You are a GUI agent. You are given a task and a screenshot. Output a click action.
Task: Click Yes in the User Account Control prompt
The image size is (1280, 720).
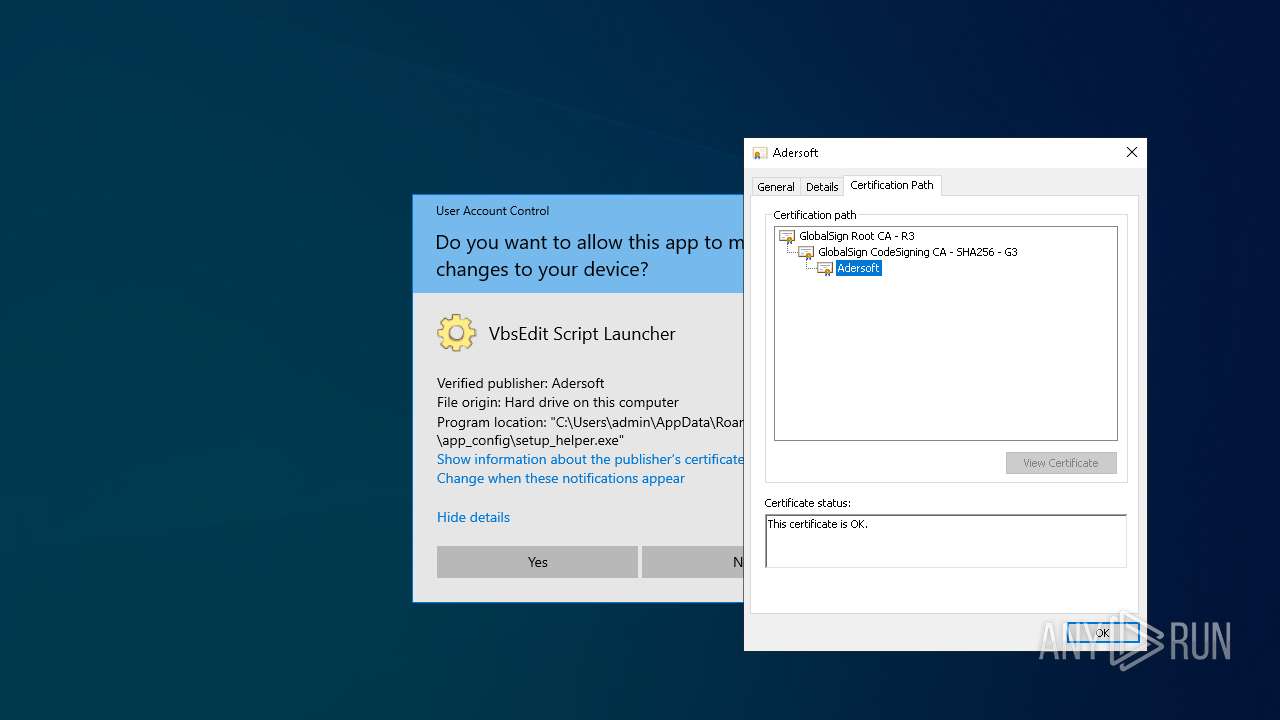537,562
